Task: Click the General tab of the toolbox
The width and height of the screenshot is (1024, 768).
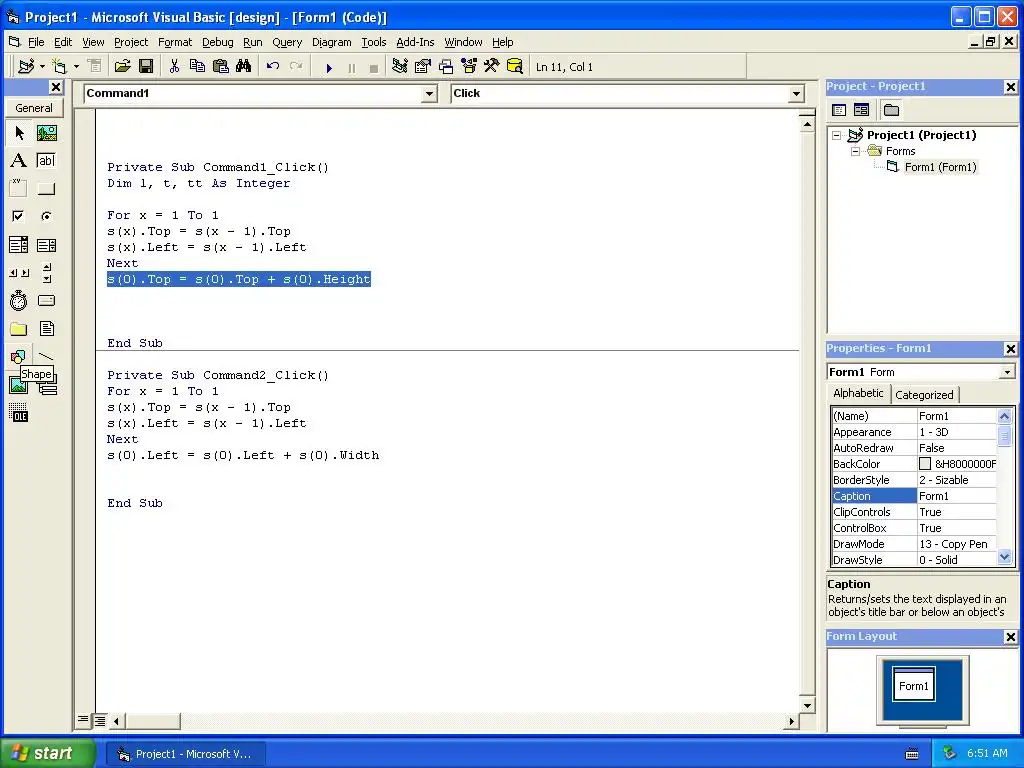Action: tap(34, 108)
